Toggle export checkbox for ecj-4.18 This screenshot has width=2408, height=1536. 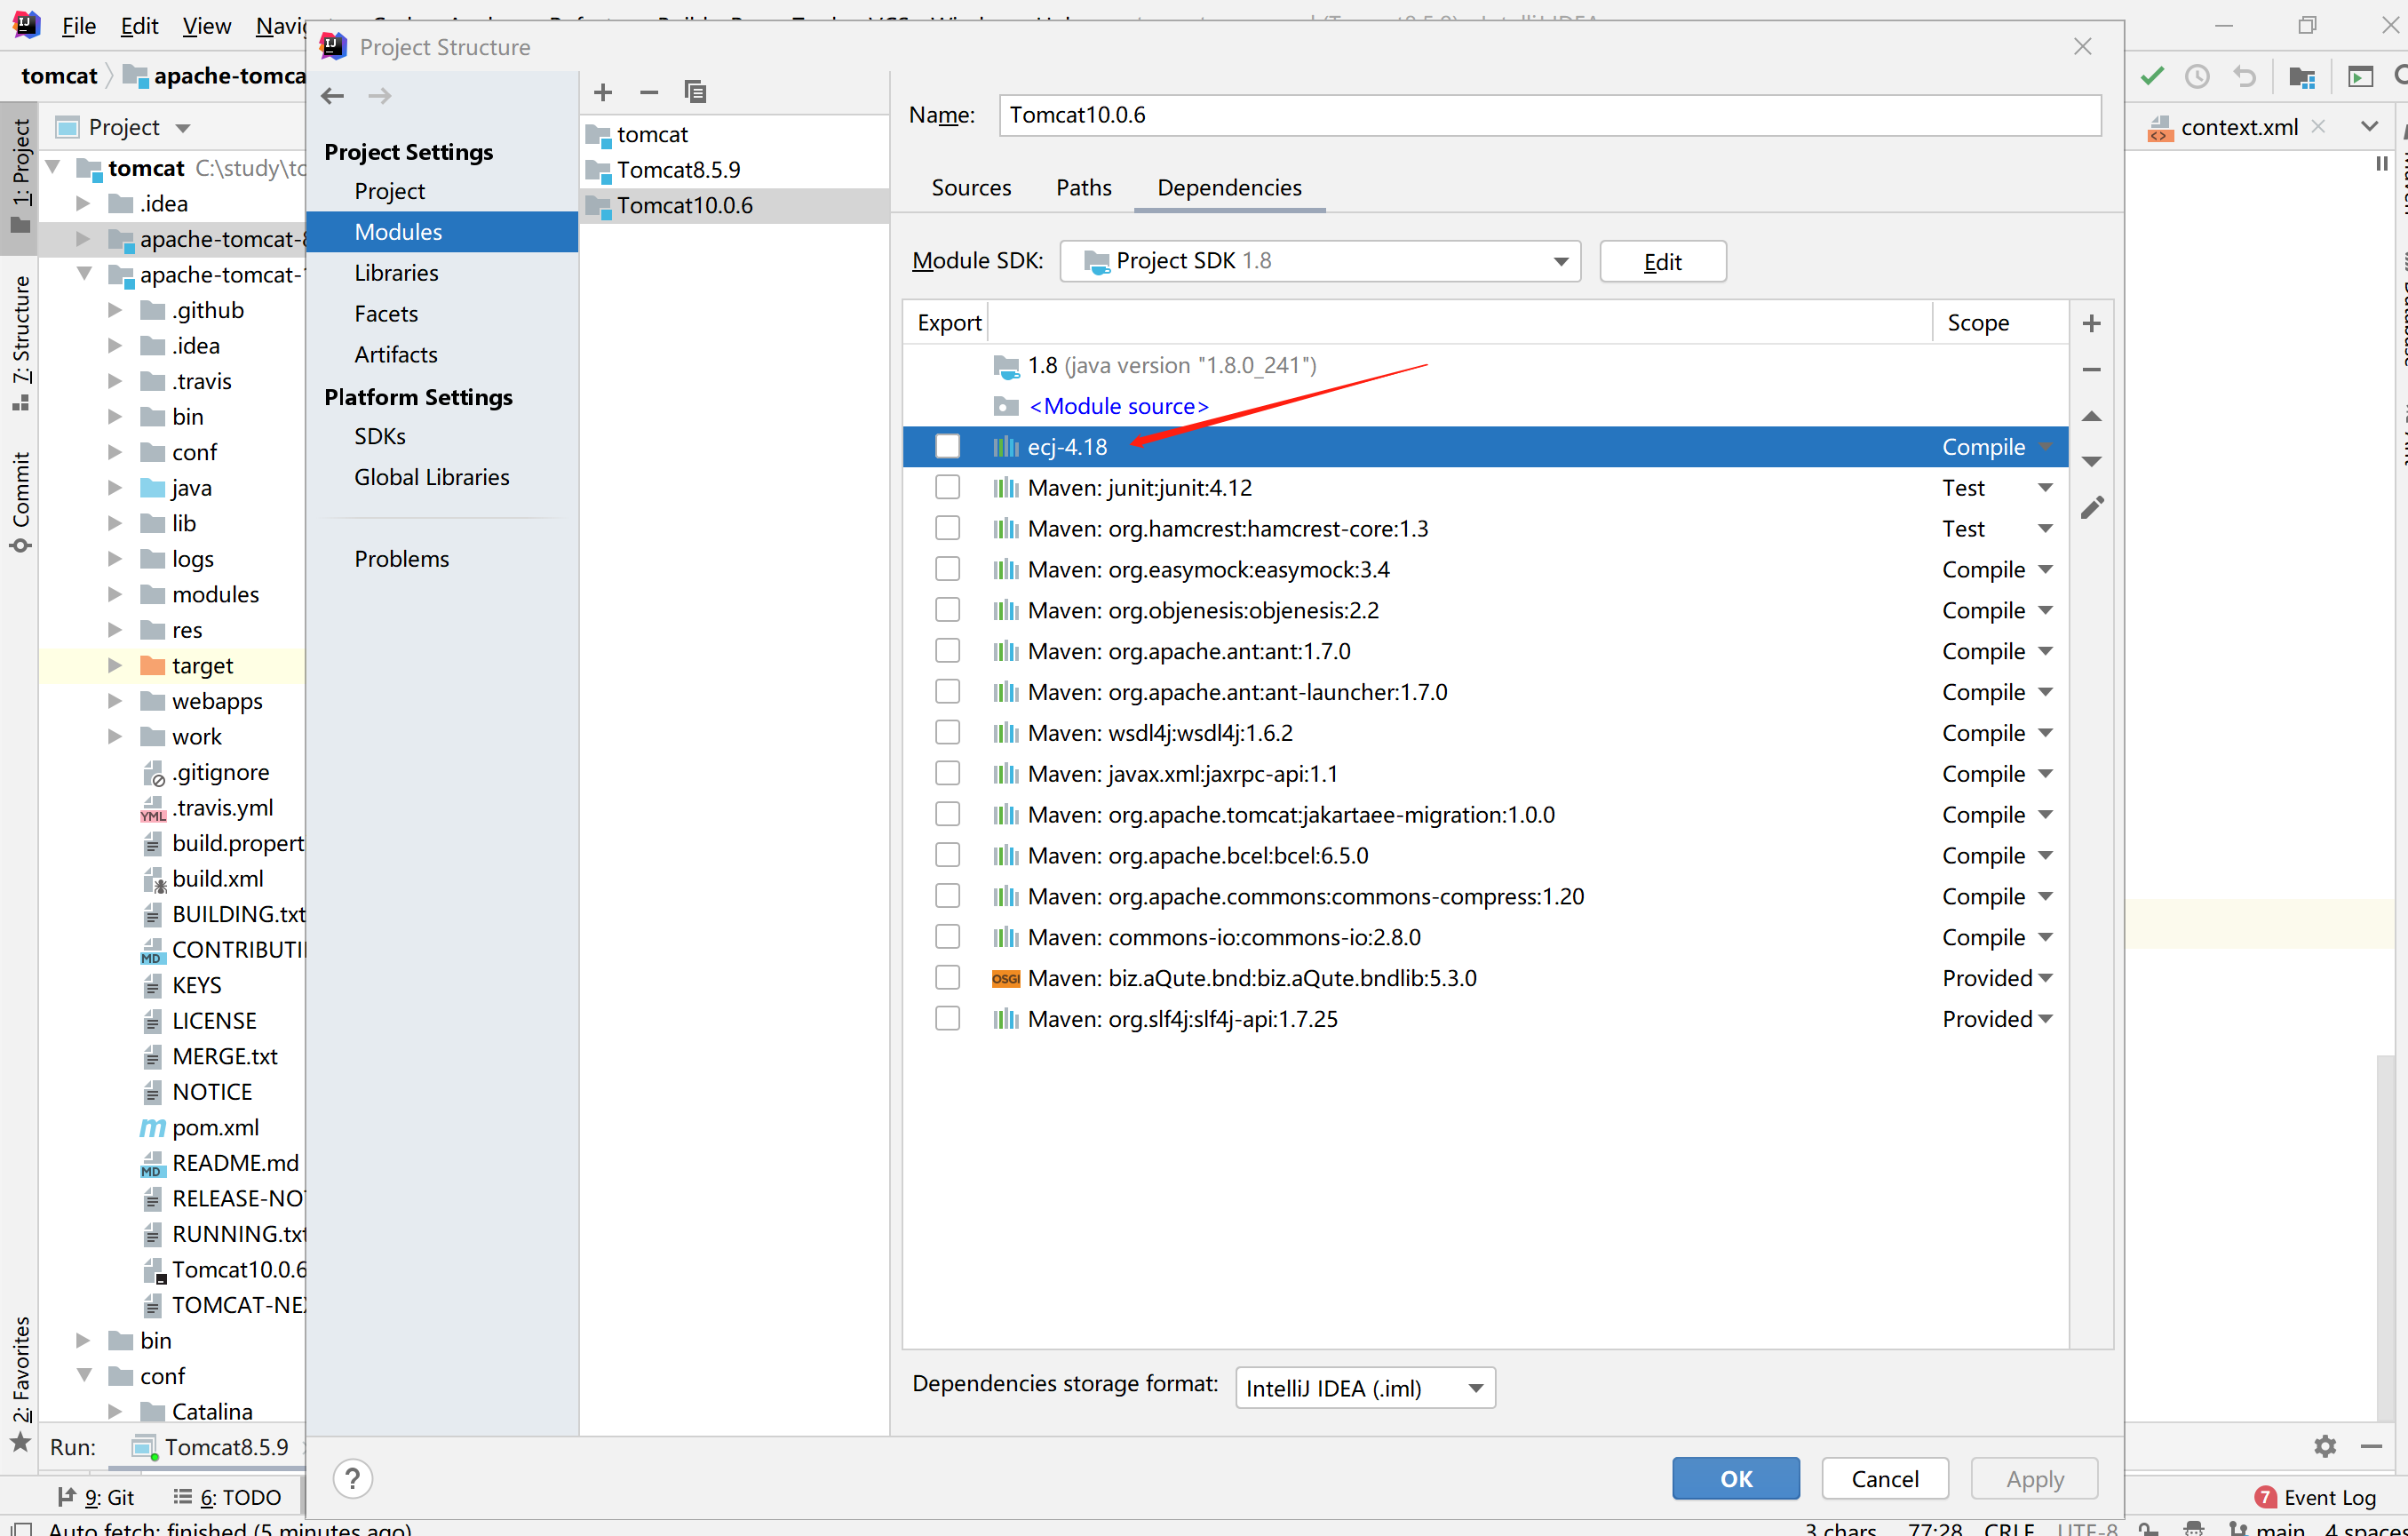947,446
